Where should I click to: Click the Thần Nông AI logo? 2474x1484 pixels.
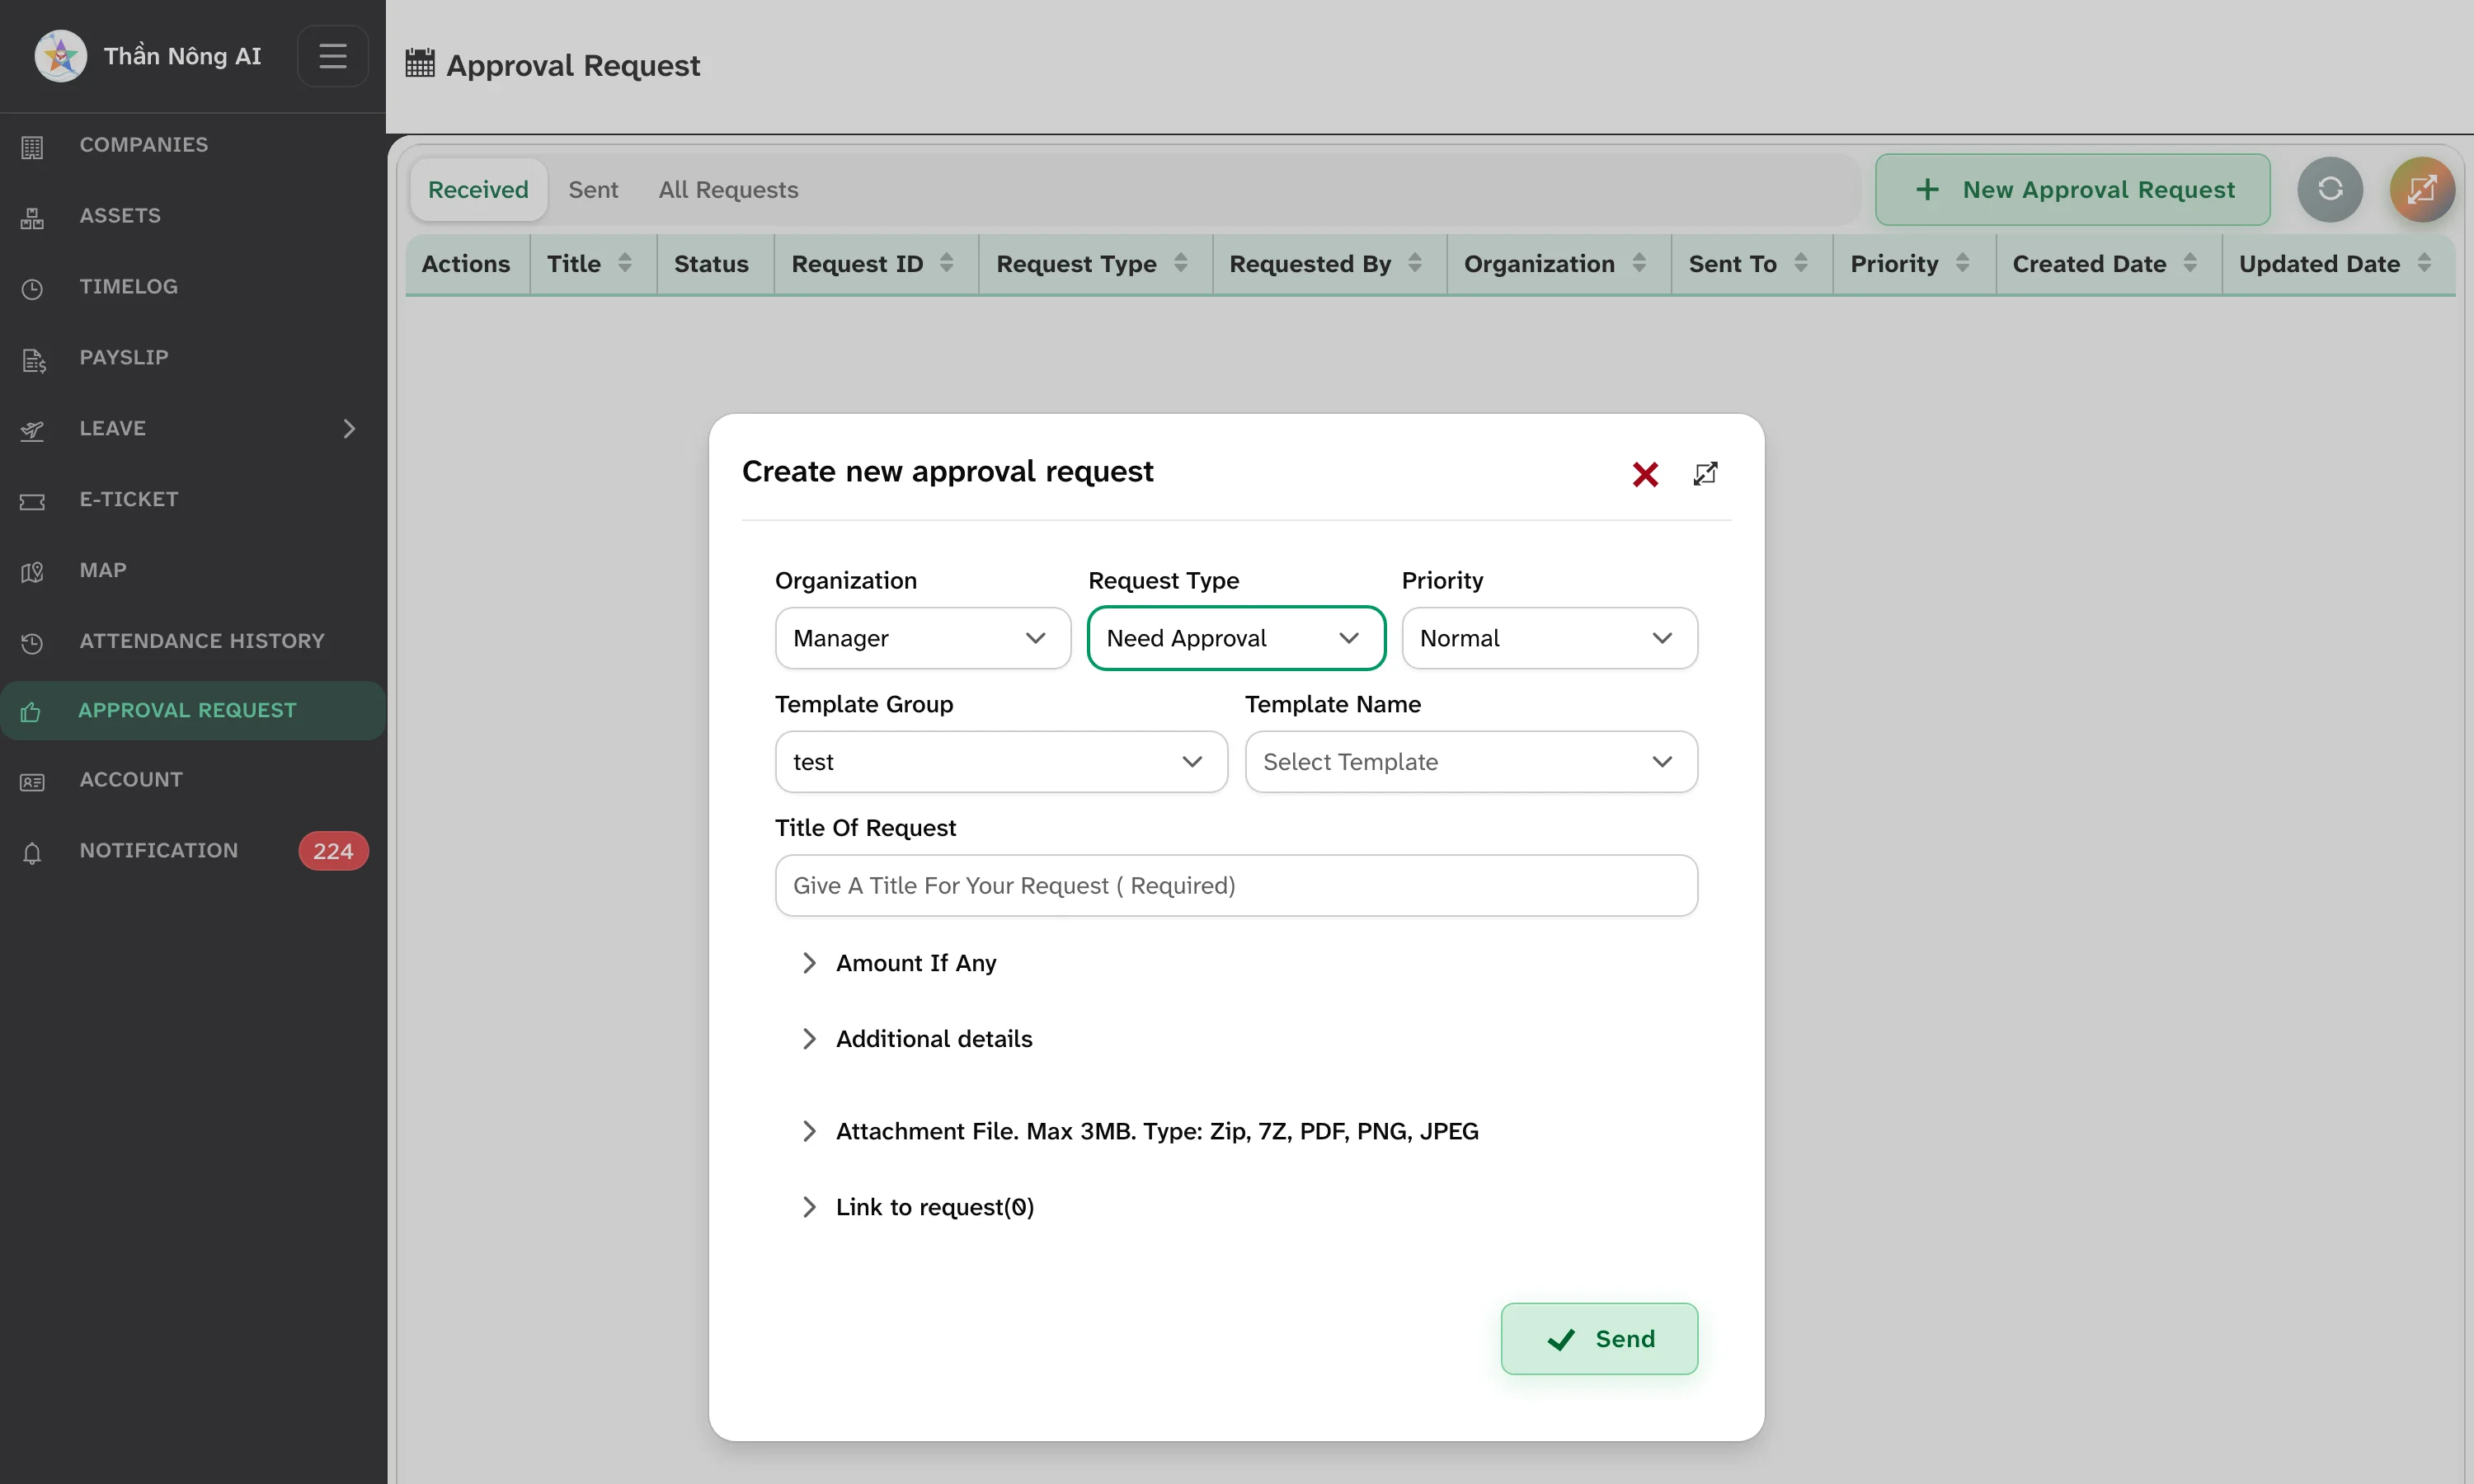[x=60, y=56]
